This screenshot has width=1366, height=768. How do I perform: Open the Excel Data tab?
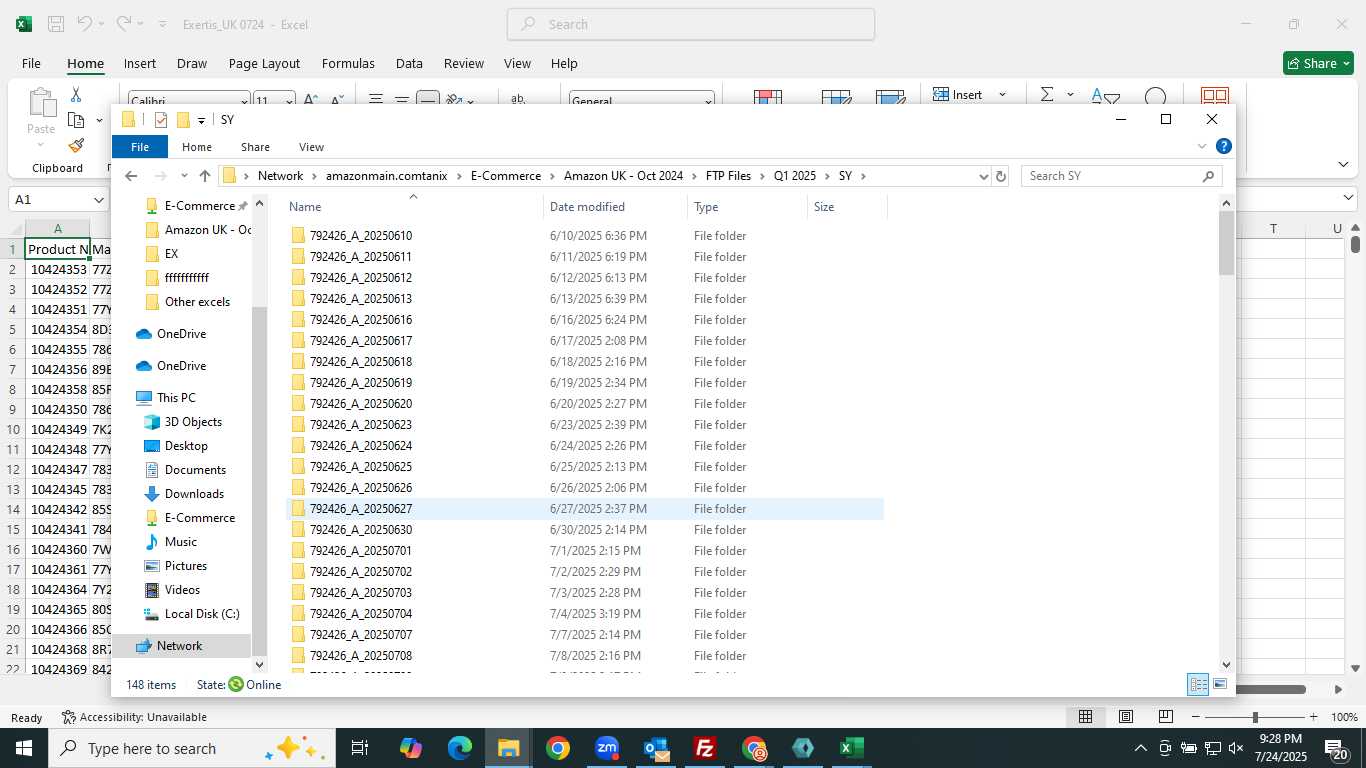pos(409,63)
